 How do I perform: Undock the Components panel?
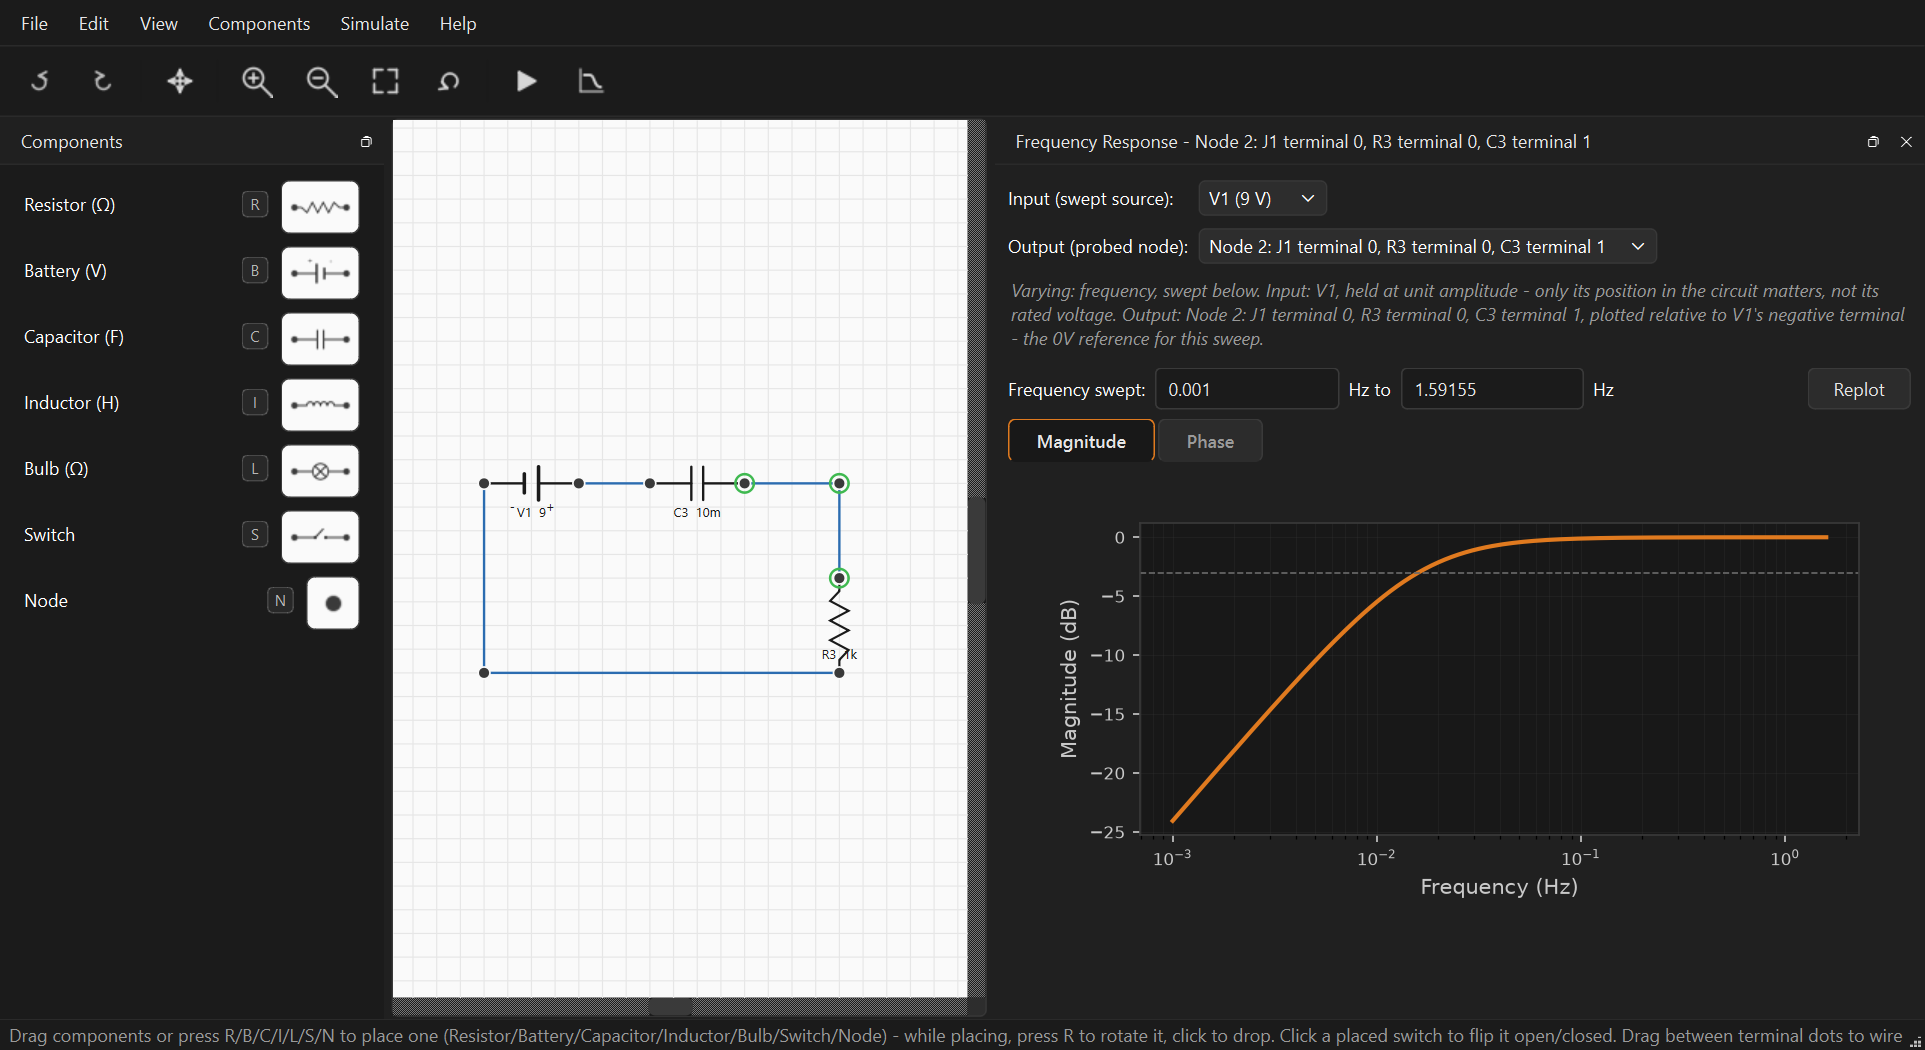coord(366,142)
